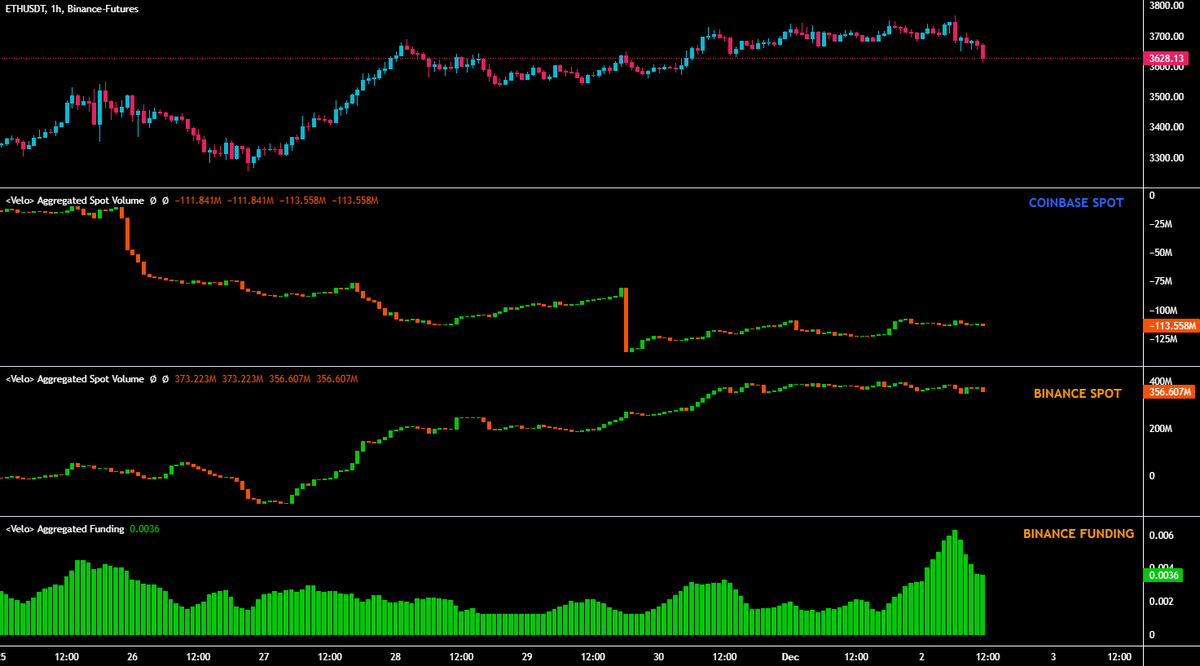1200x666 pixels.
Task: Click the 3500.00 price axis label
Action: click(x=1168, y=98)
